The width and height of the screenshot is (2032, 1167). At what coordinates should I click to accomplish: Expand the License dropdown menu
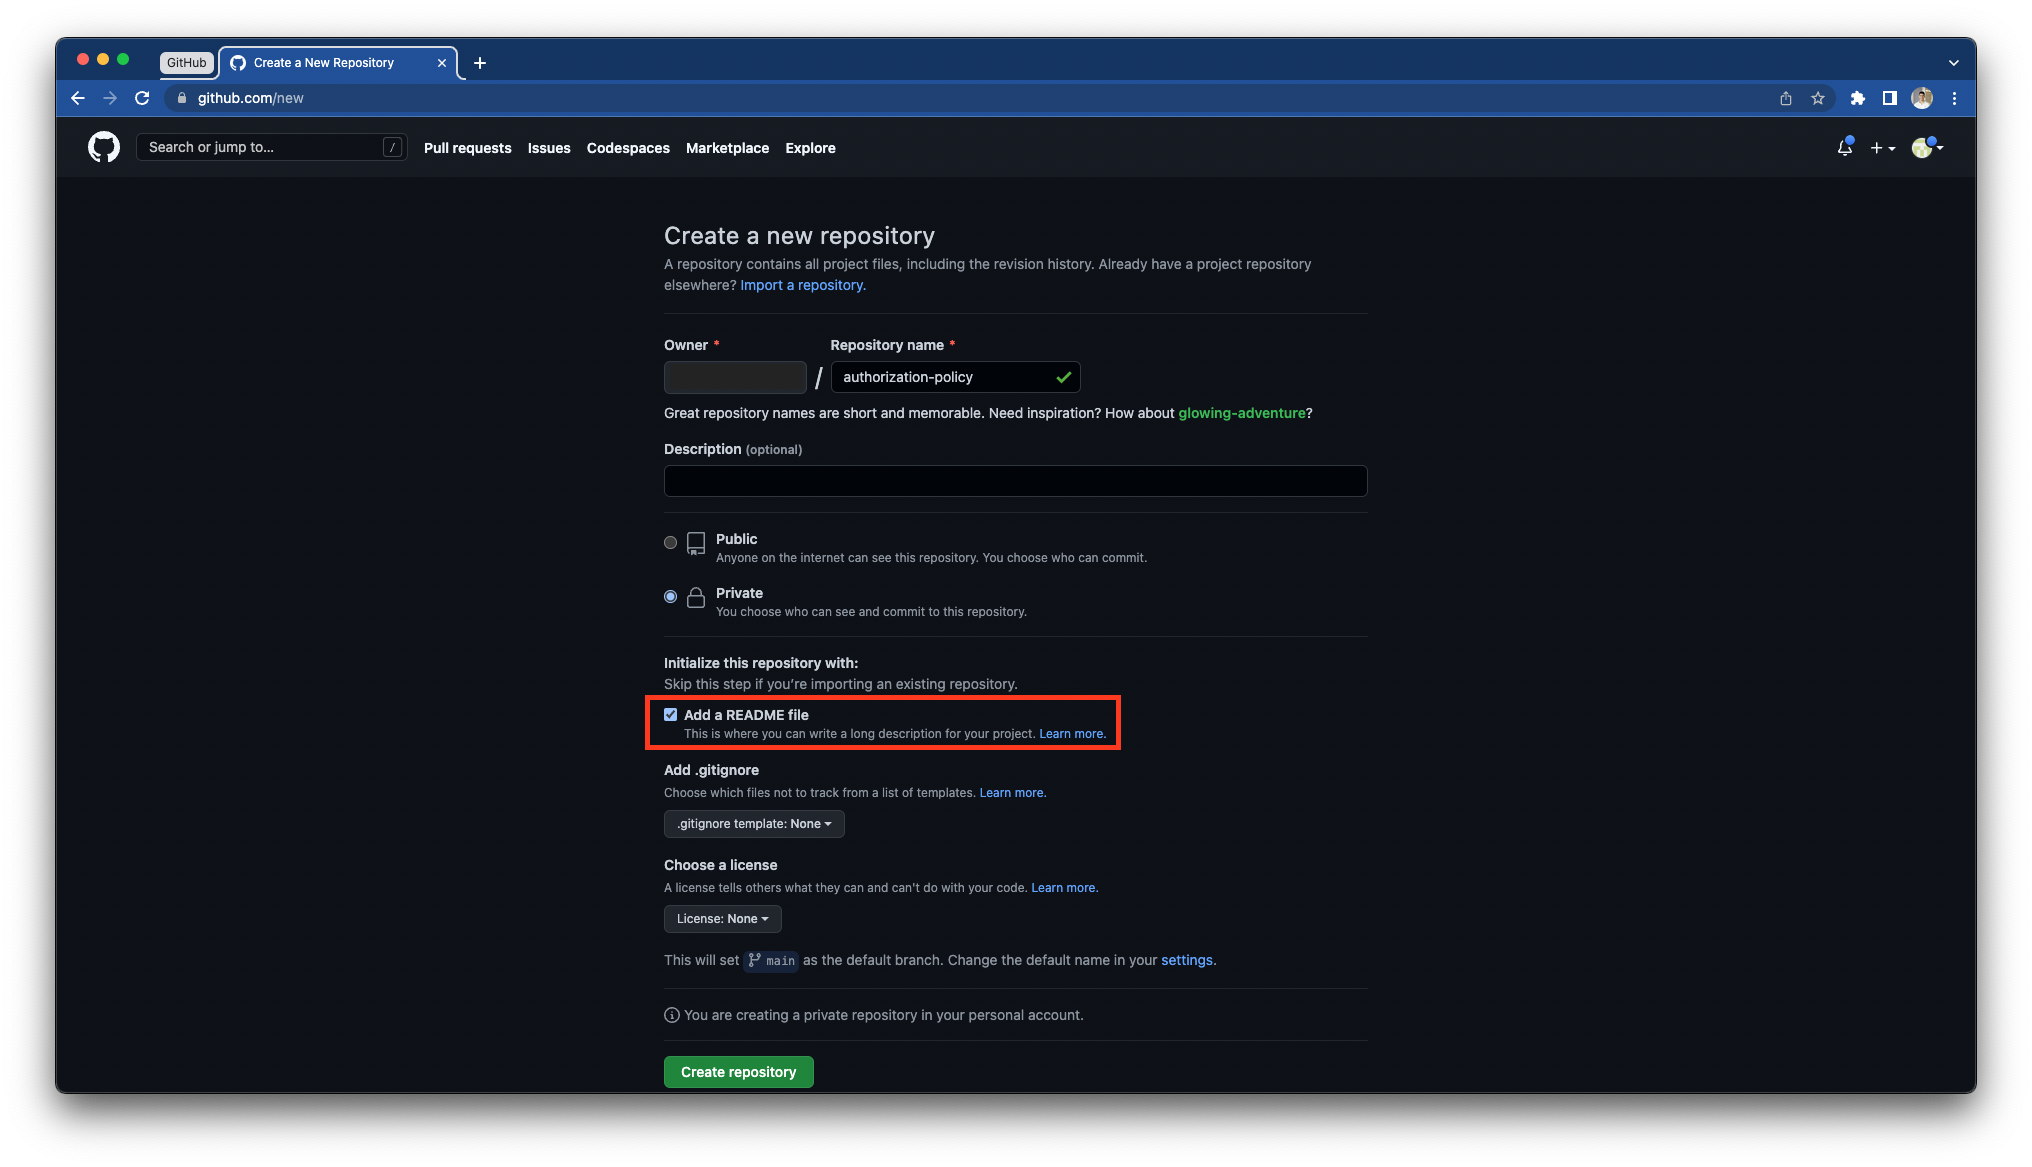[x=722, y=917]
